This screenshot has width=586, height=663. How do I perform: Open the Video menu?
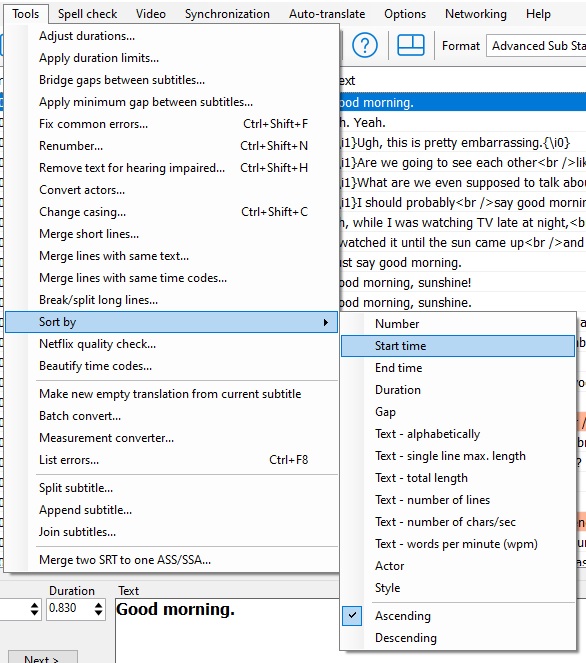(x=151, y=14)
